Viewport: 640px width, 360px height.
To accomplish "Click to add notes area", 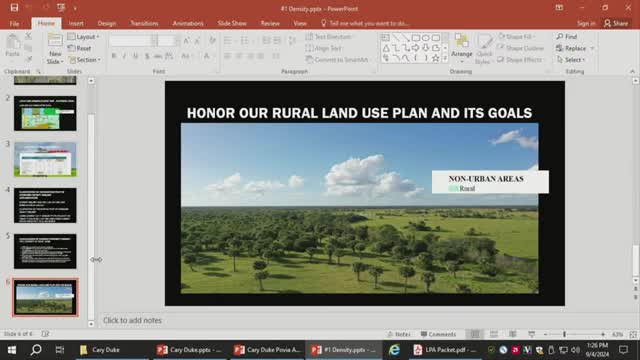I will [x=132, y=320].
